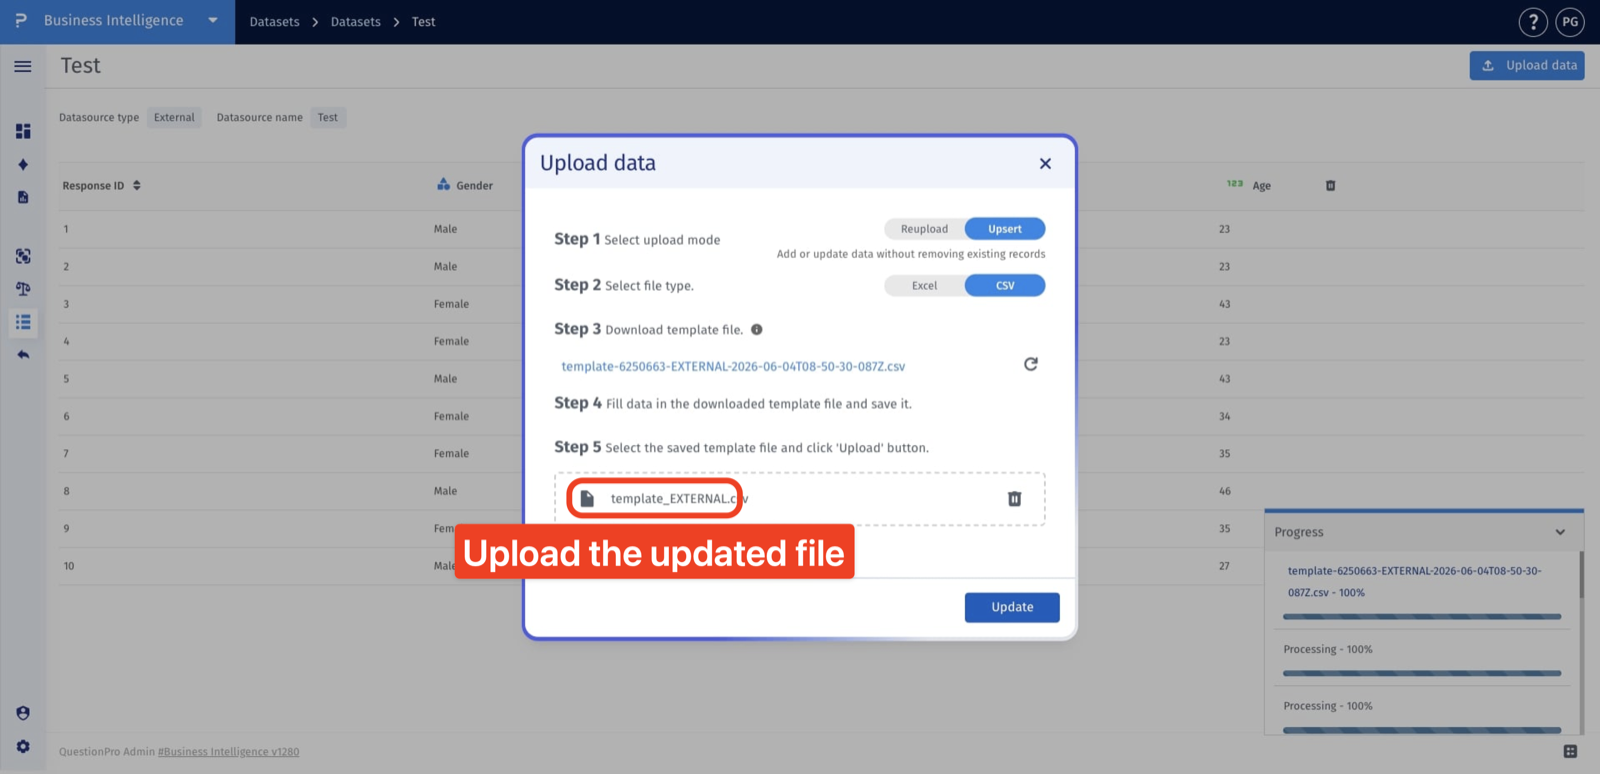The width and height of the screenshot is (1600, 774).
Task: Choose CSV file type
Action: tap(1005, 285)
